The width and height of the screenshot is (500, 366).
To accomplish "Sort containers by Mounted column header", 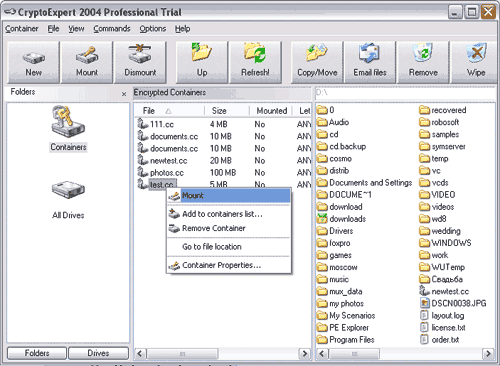I will point(271,111).
